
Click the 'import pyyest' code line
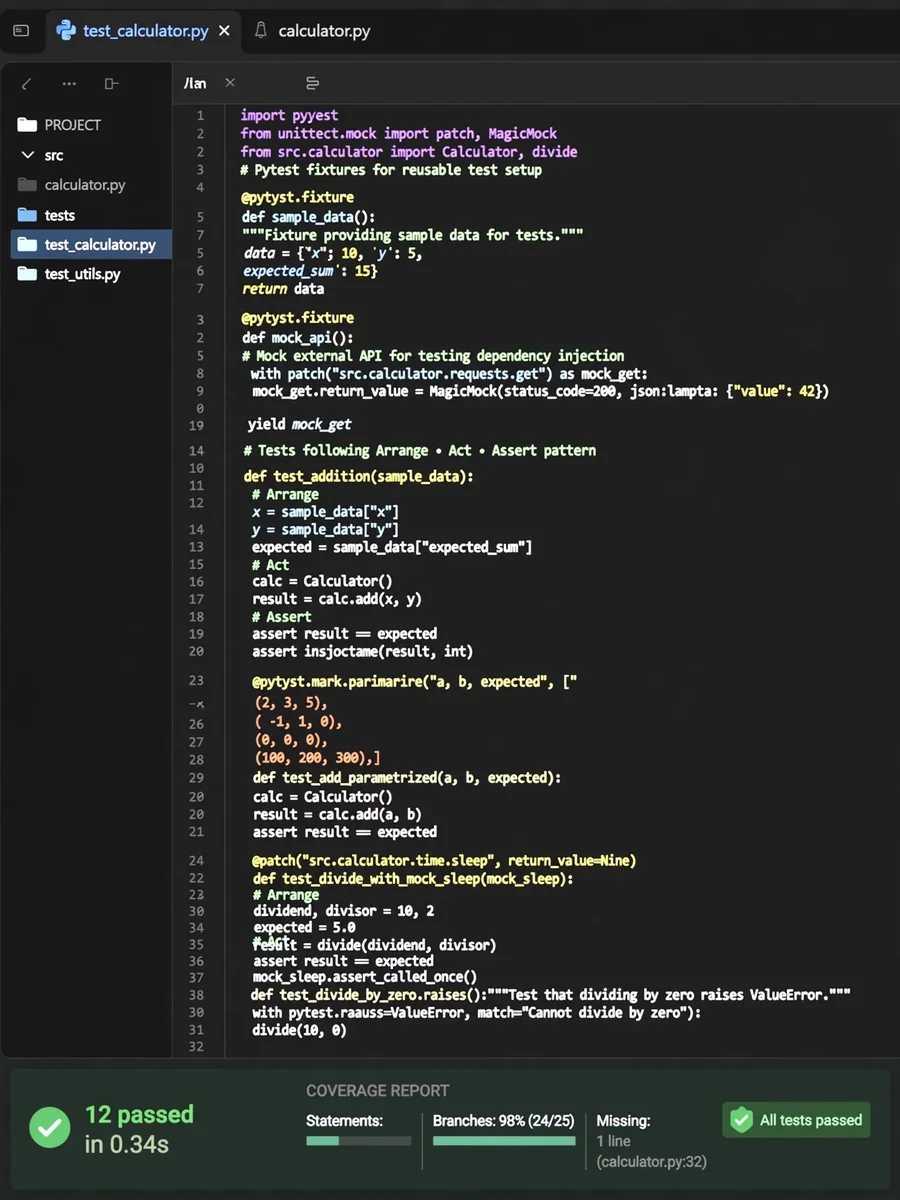point(289,116)
